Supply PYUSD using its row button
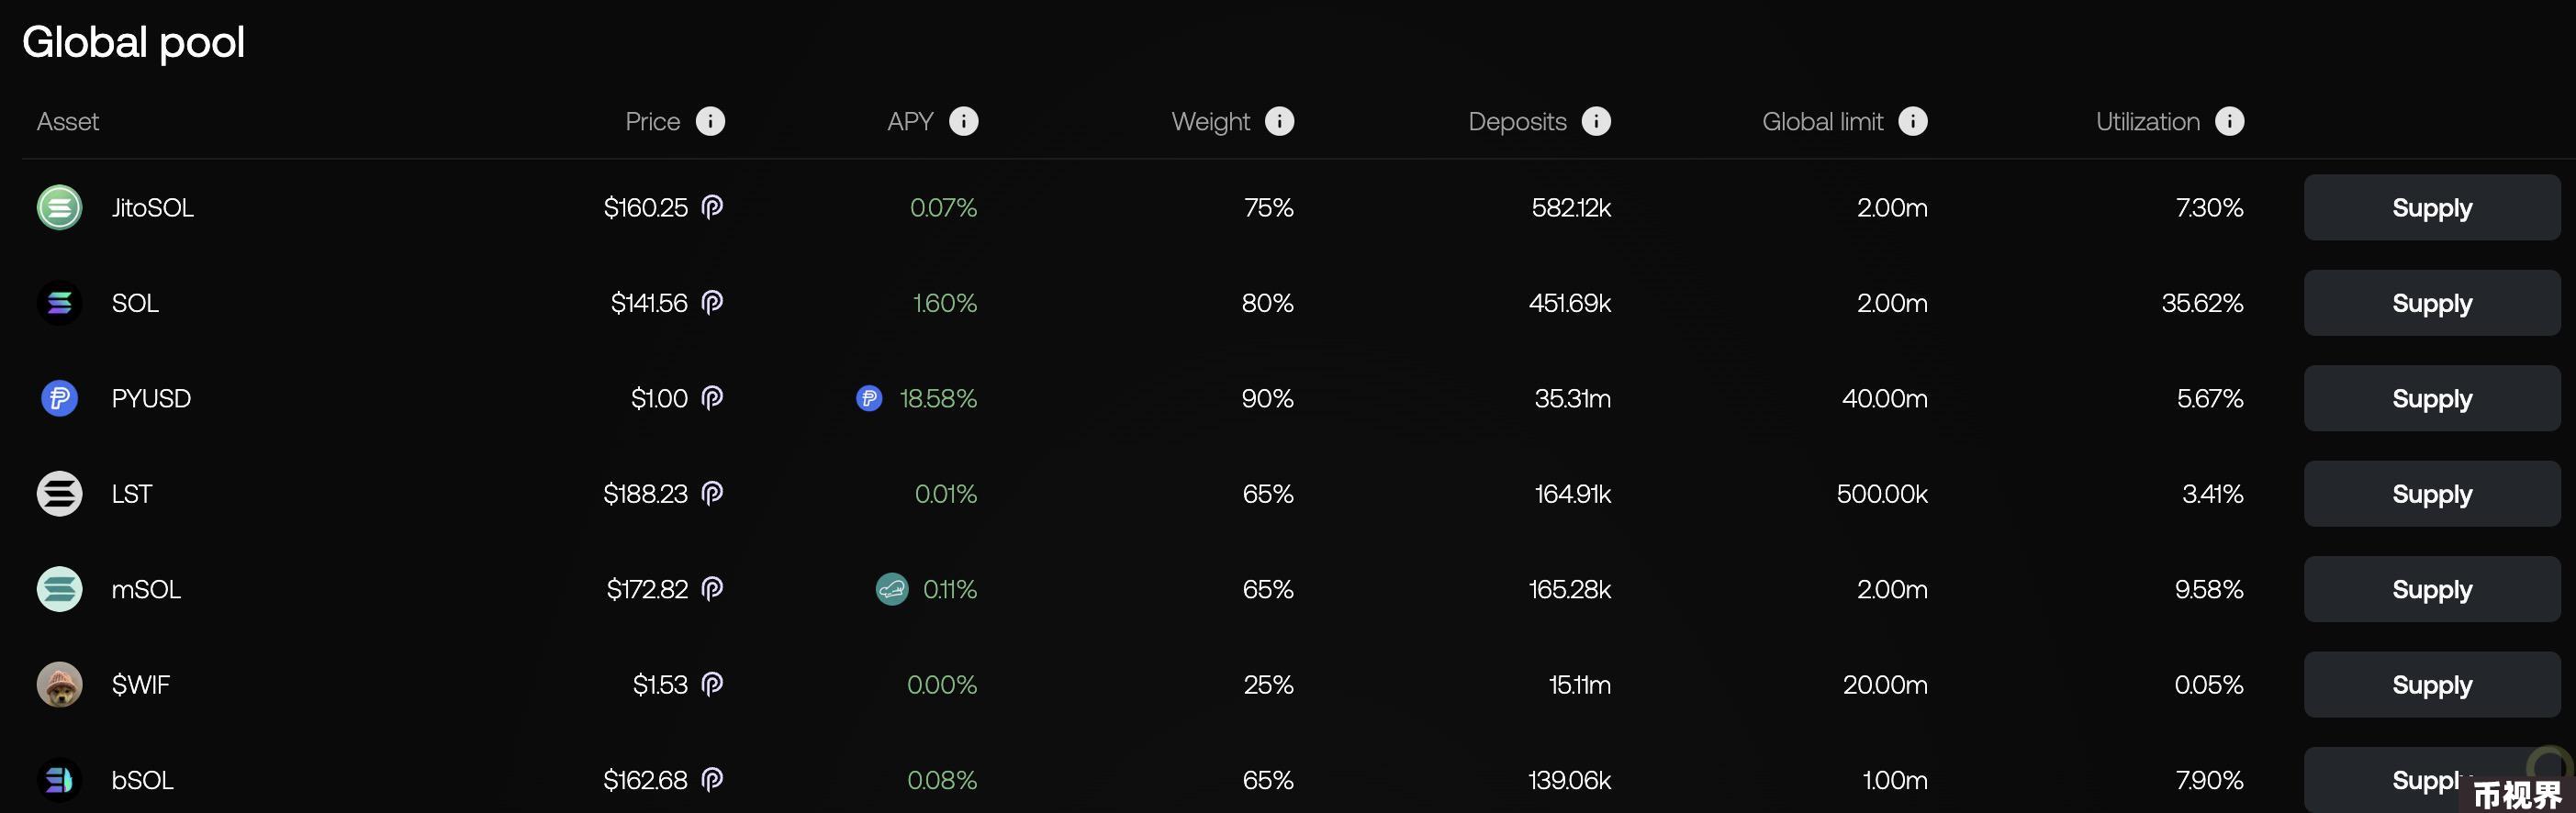This screenshot has height=813, width=2576. pyautogui.click(x=2432, y=398)
